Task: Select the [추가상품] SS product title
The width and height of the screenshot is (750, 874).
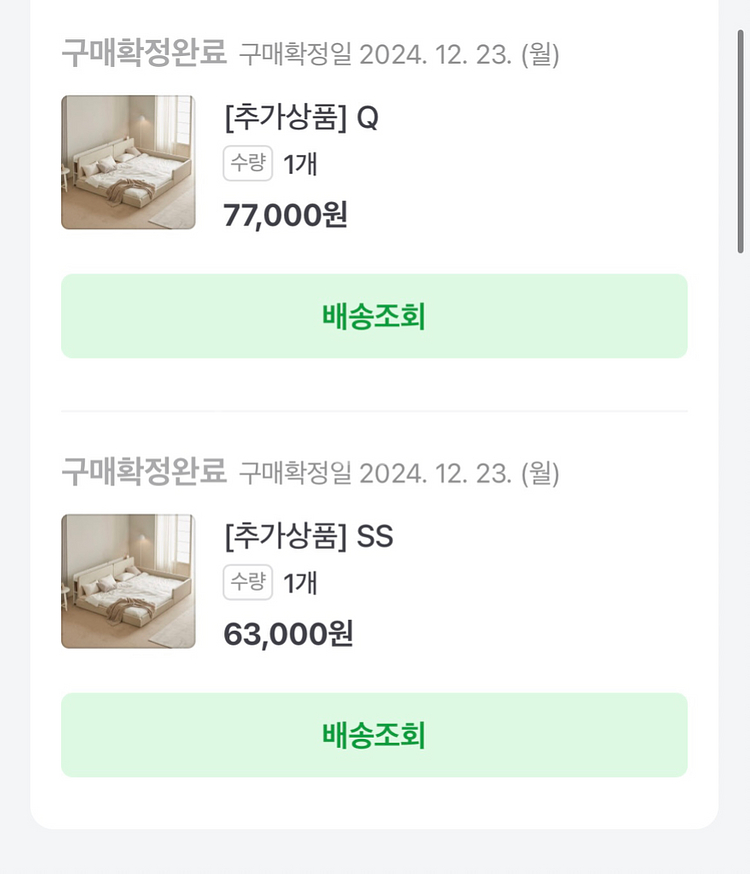Action: [309, 536]
